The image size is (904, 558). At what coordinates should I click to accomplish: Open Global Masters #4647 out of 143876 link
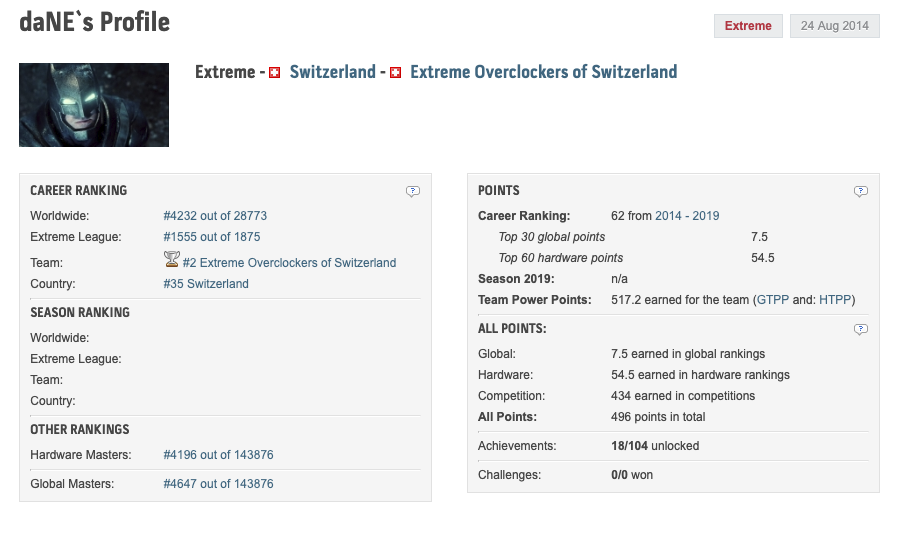tap(218, 484)
